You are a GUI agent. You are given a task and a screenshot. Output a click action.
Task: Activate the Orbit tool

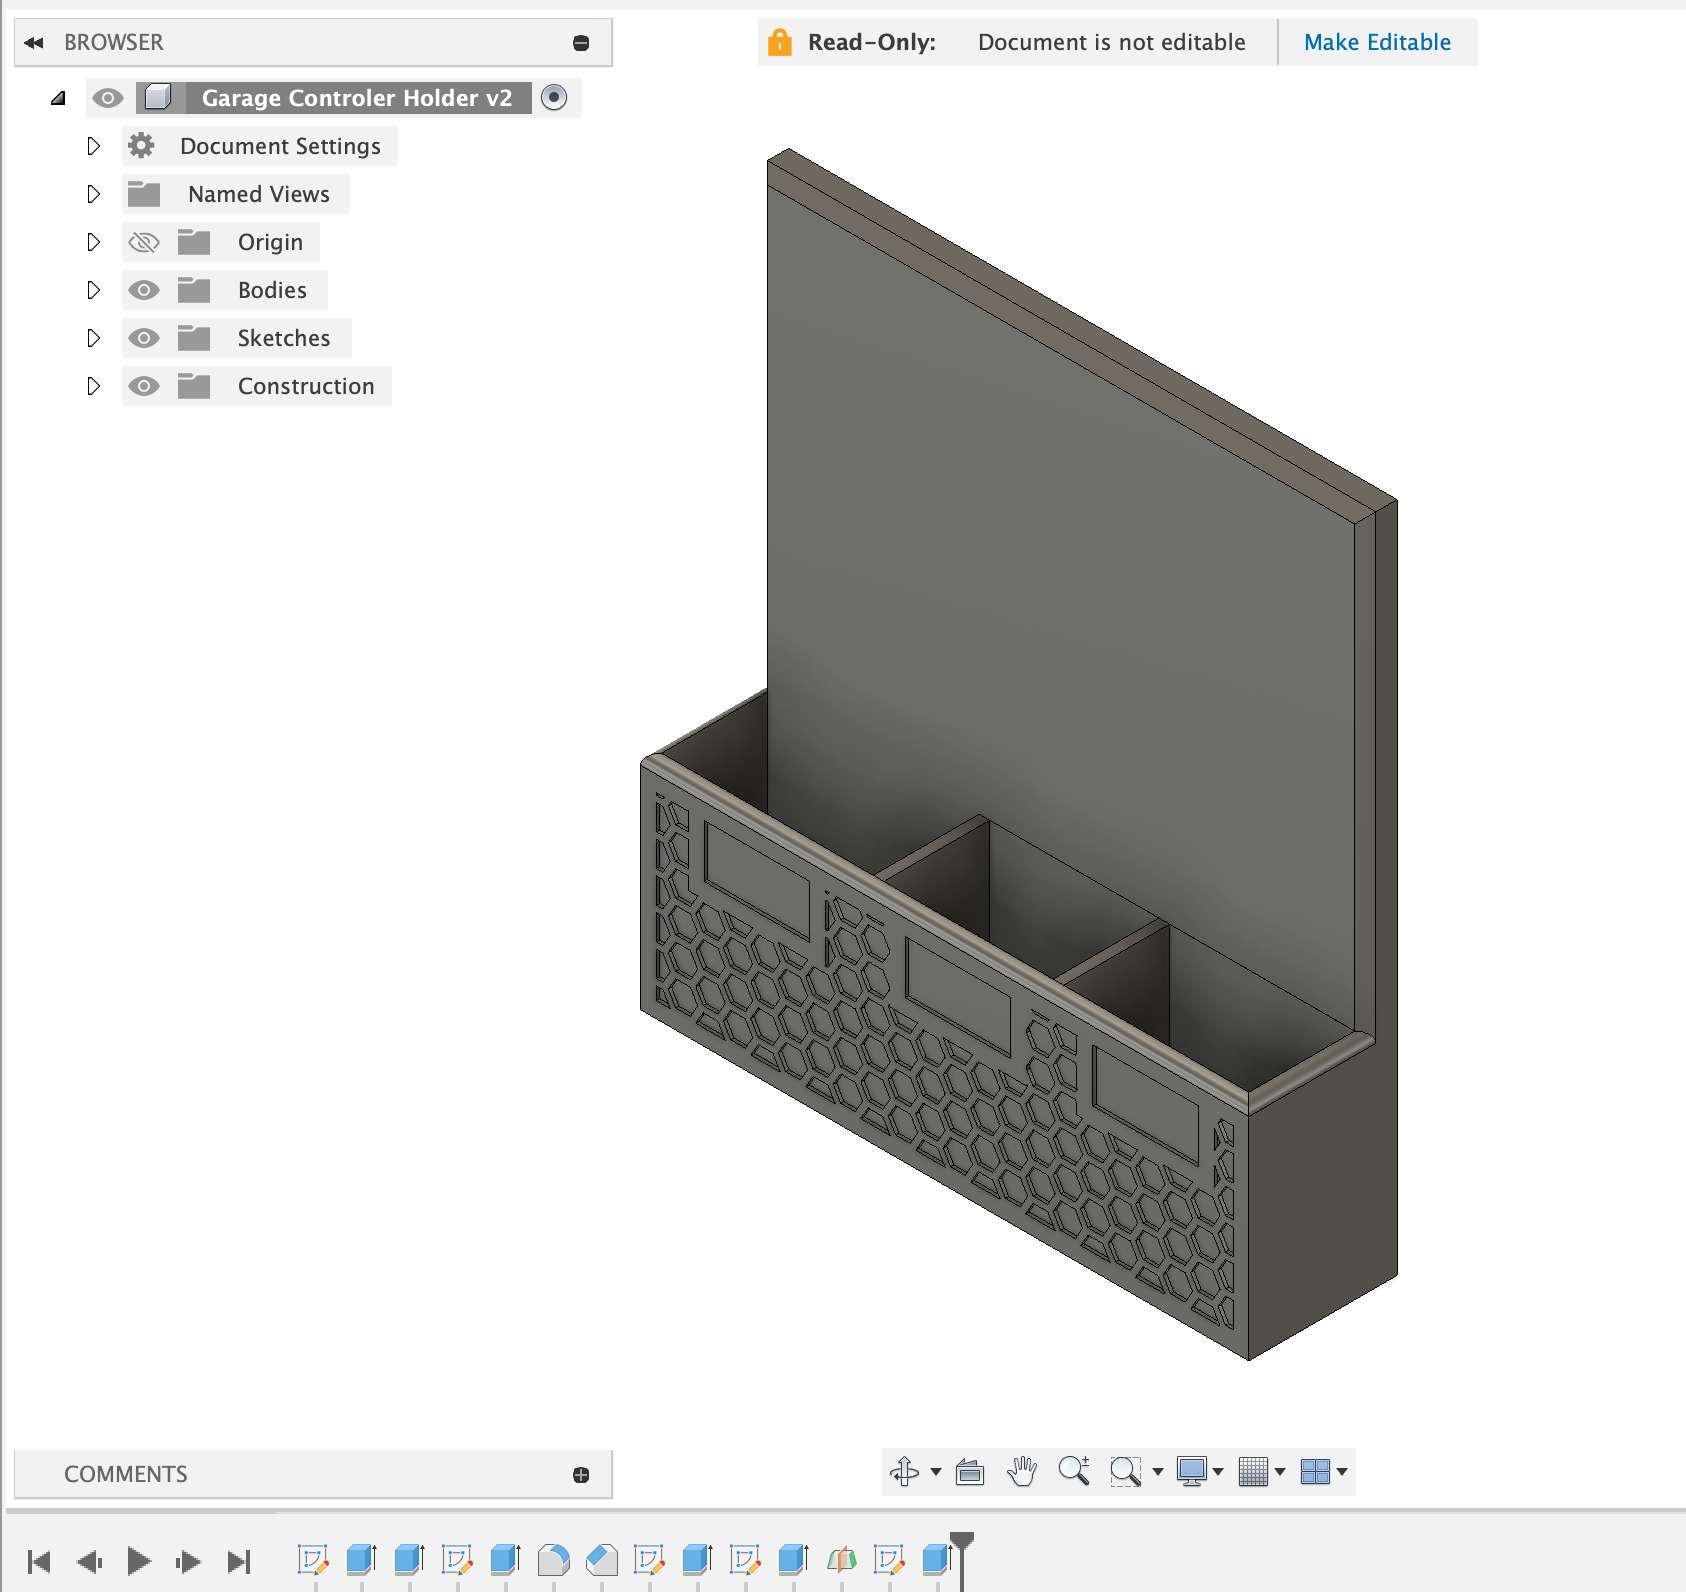[905, 1471]
